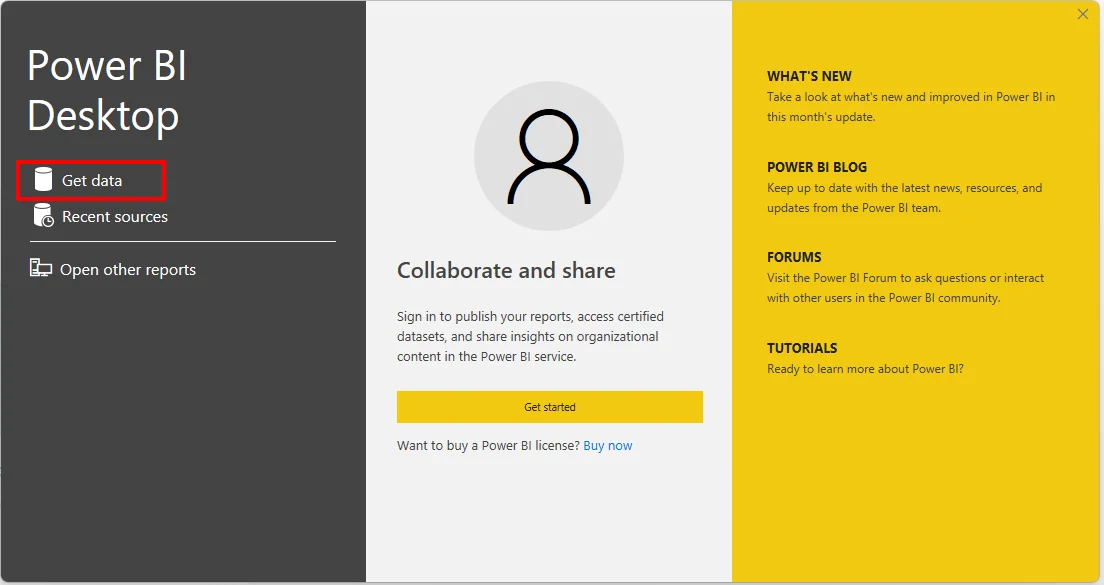
Task: Click the yellow Get started button
Action: (x=549, y=407)
